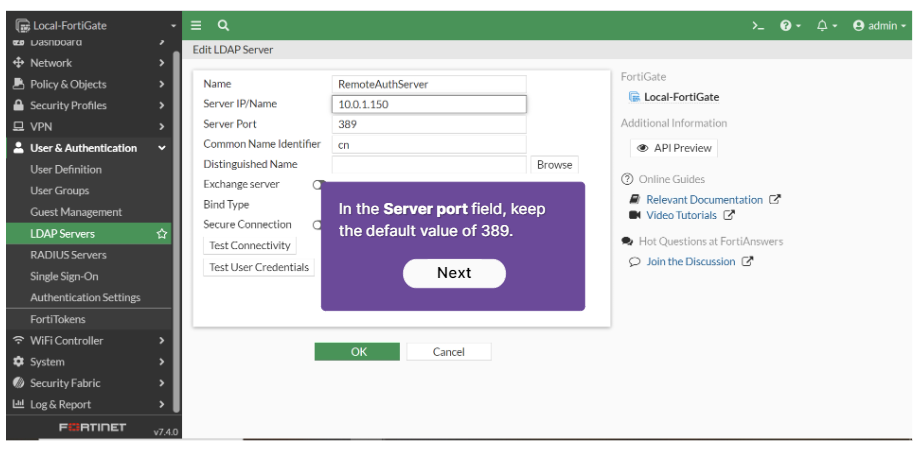Click the Security Profiles lock icon

pyautogui.click(x=18, y=106)
